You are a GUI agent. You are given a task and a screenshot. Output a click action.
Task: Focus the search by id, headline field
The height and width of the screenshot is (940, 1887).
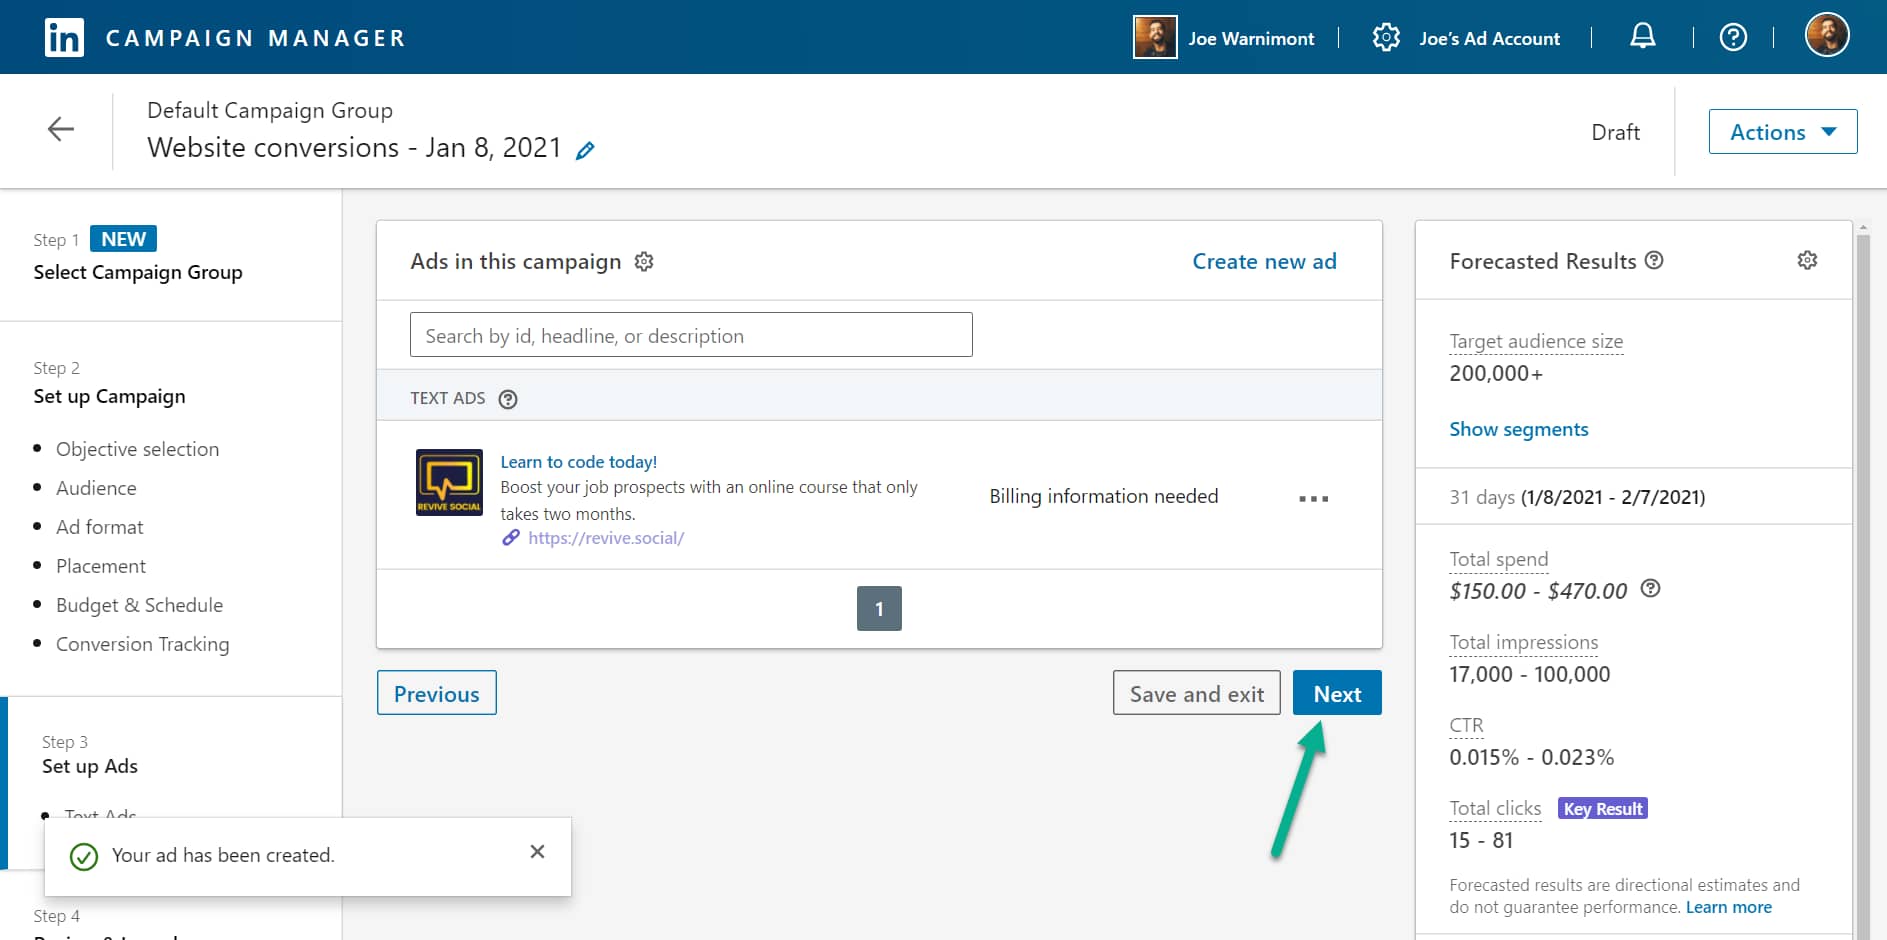[x=691, y=335]
